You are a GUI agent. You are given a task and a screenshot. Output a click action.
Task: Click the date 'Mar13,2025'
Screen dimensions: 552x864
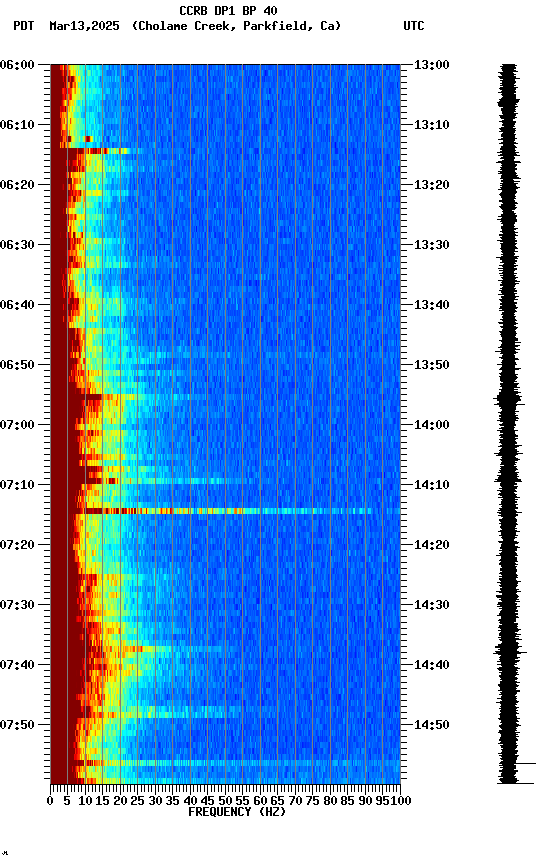pyautogui.click(x=84, y=26)
